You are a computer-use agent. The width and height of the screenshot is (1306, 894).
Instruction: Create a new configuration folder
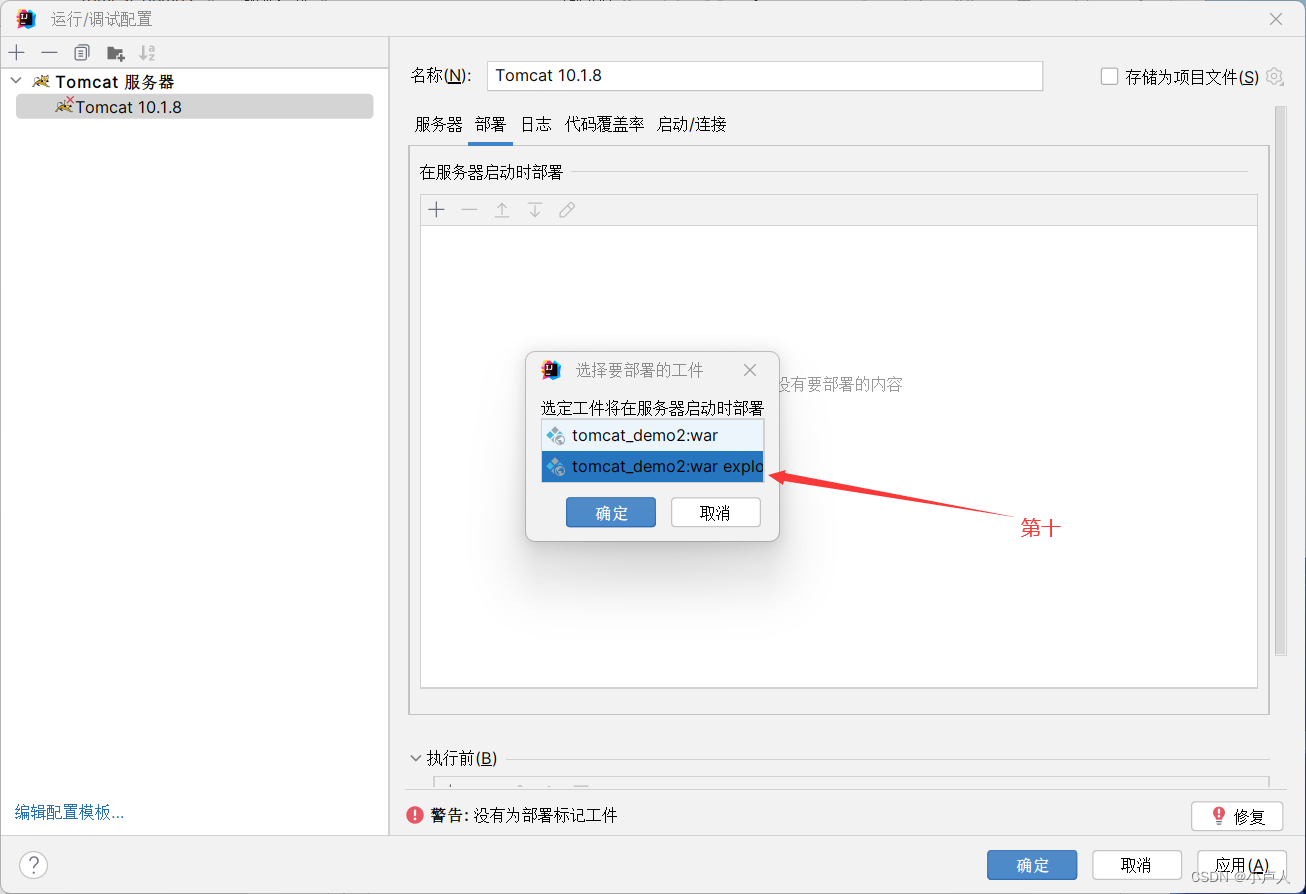click(x=114, y=52)
